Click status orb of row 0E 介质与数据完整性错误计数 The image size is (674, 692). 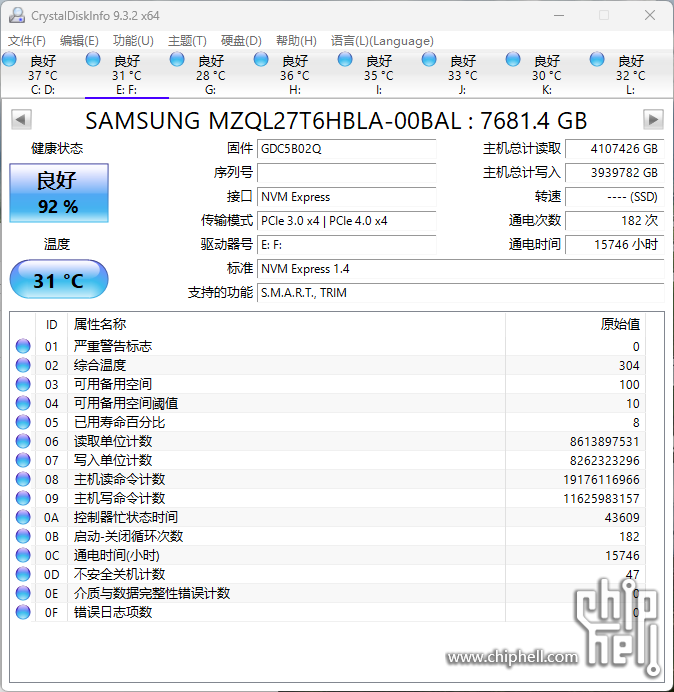[x=23, y=593]
